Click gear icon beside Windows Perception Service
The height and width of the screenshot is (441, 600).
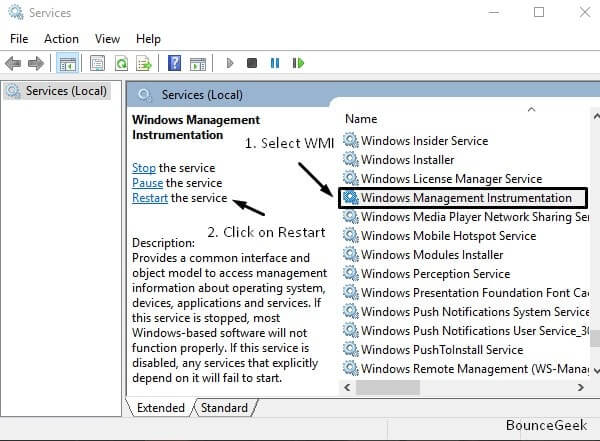point(351,273)
